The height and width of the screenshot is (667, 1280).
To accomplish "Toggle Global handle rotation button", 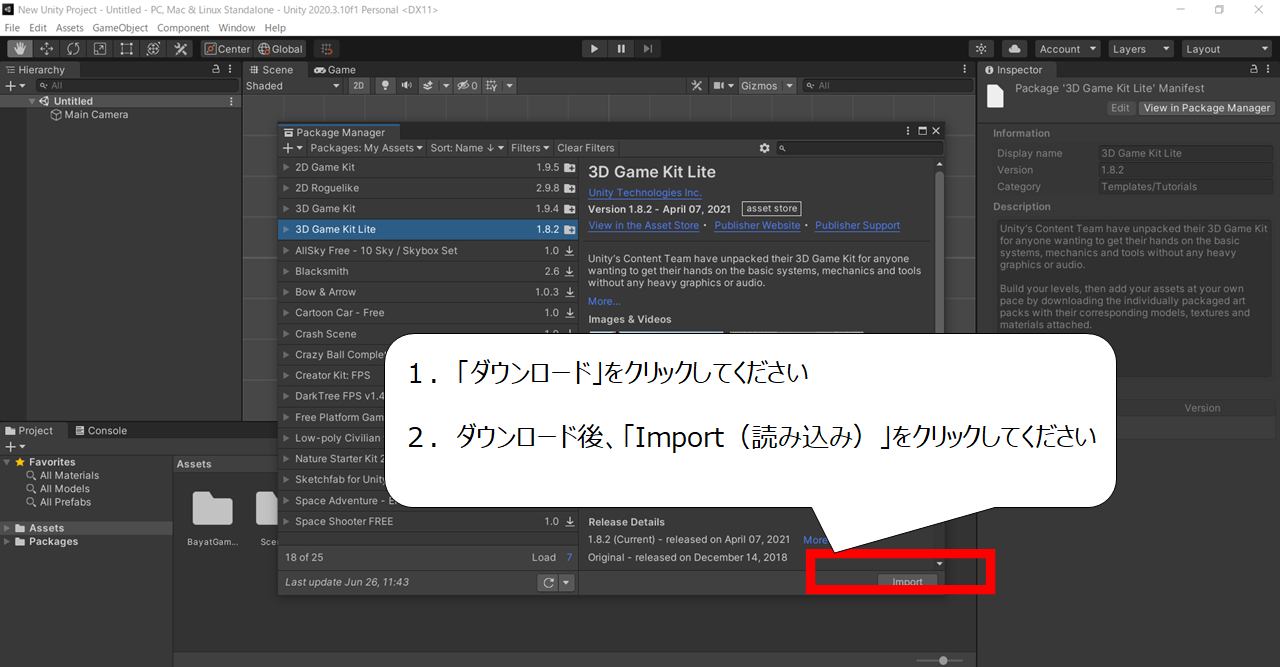I will click(280, 48).
